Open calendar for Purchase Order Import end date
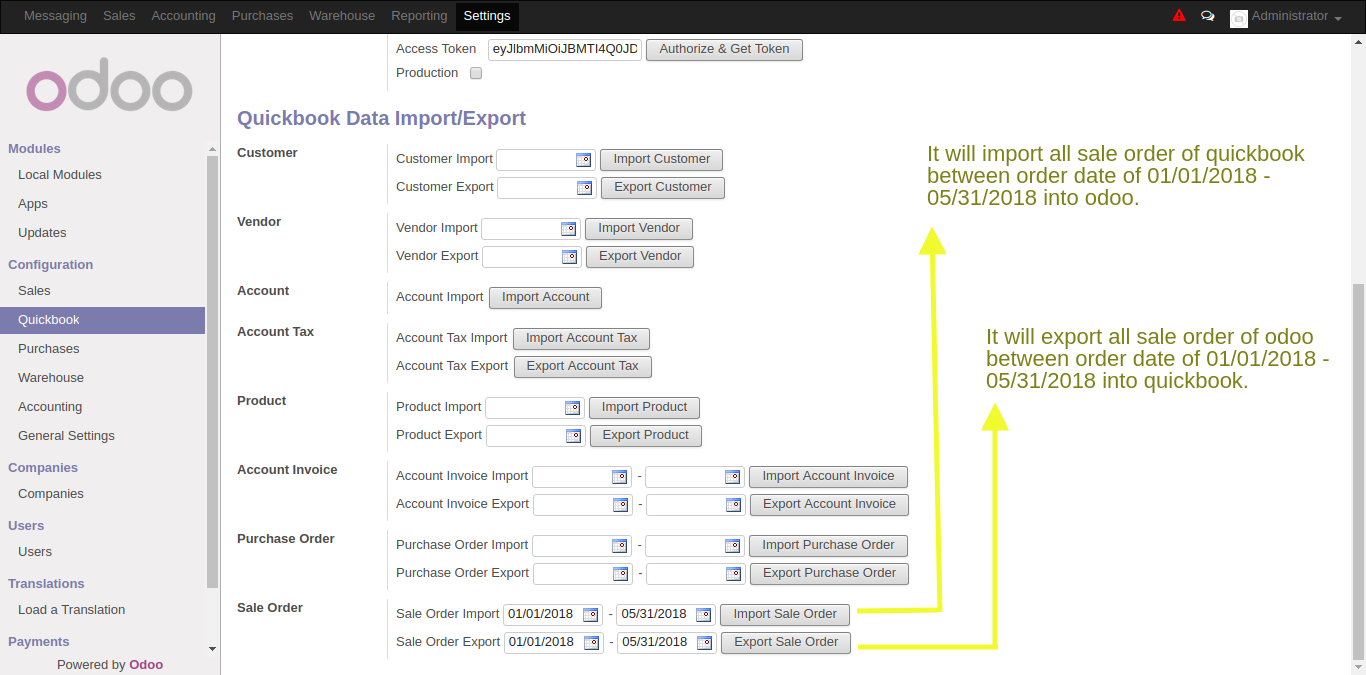The height and width of the screenshot is (675, 1366). point(732,546)
